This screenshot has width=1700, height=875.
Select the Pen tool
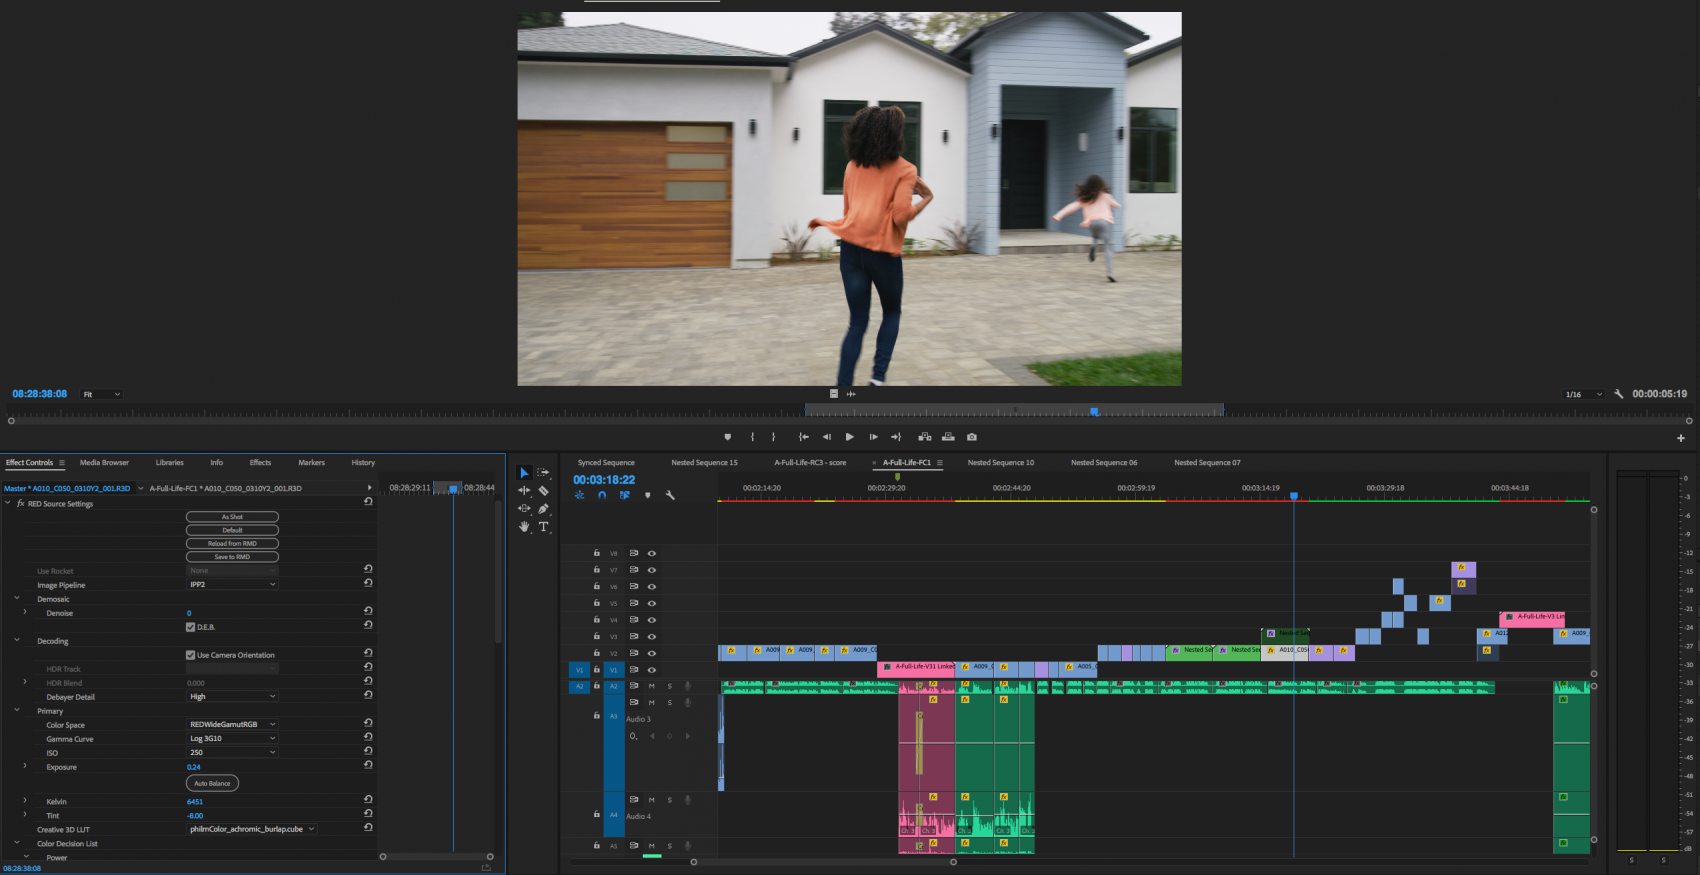pyautogui.click(x=543, y=508)
